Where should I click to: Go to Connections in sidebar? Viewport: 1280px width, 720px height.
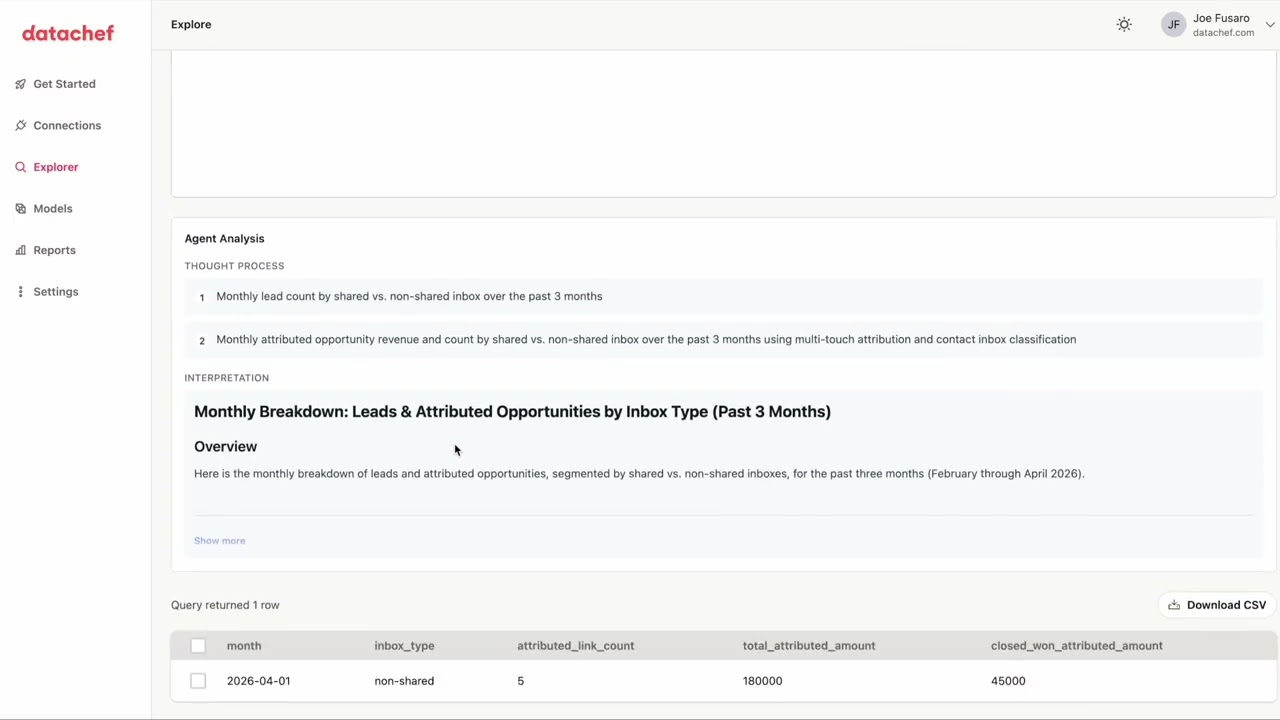[67, 125]
